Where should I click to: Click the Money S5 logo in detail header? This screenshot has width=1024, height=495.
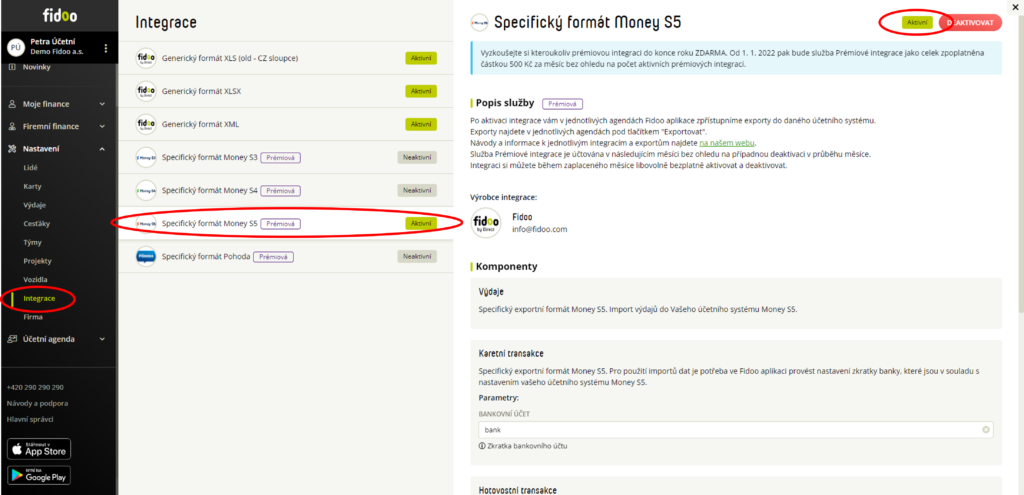tap(479, 22)
